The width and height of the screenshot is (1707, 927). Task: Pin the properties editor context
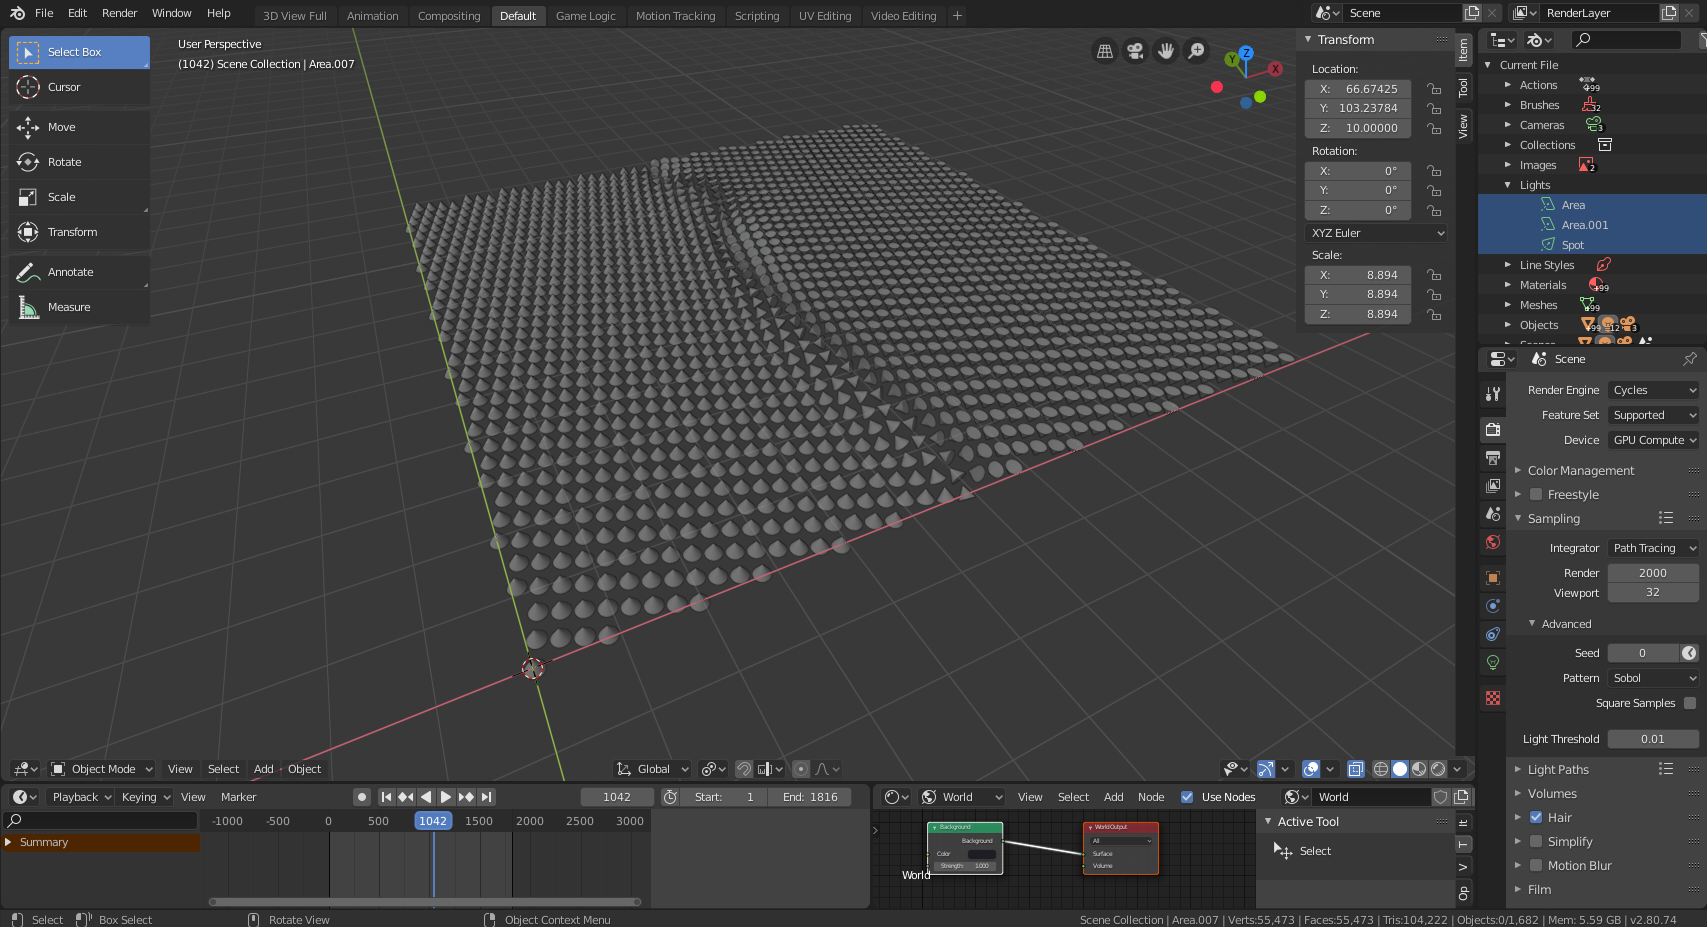click(x=1689, y=359)
